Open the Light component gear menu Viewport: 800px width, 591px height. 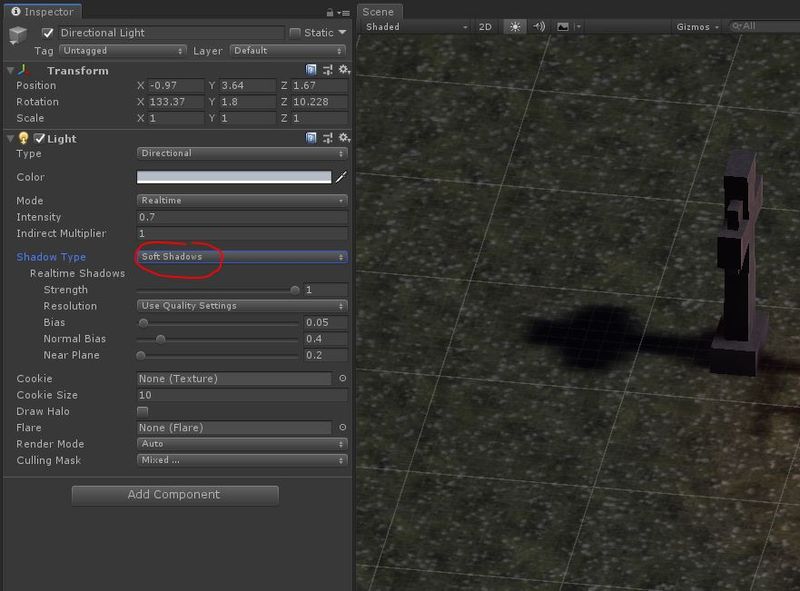[x=344, y=138]
